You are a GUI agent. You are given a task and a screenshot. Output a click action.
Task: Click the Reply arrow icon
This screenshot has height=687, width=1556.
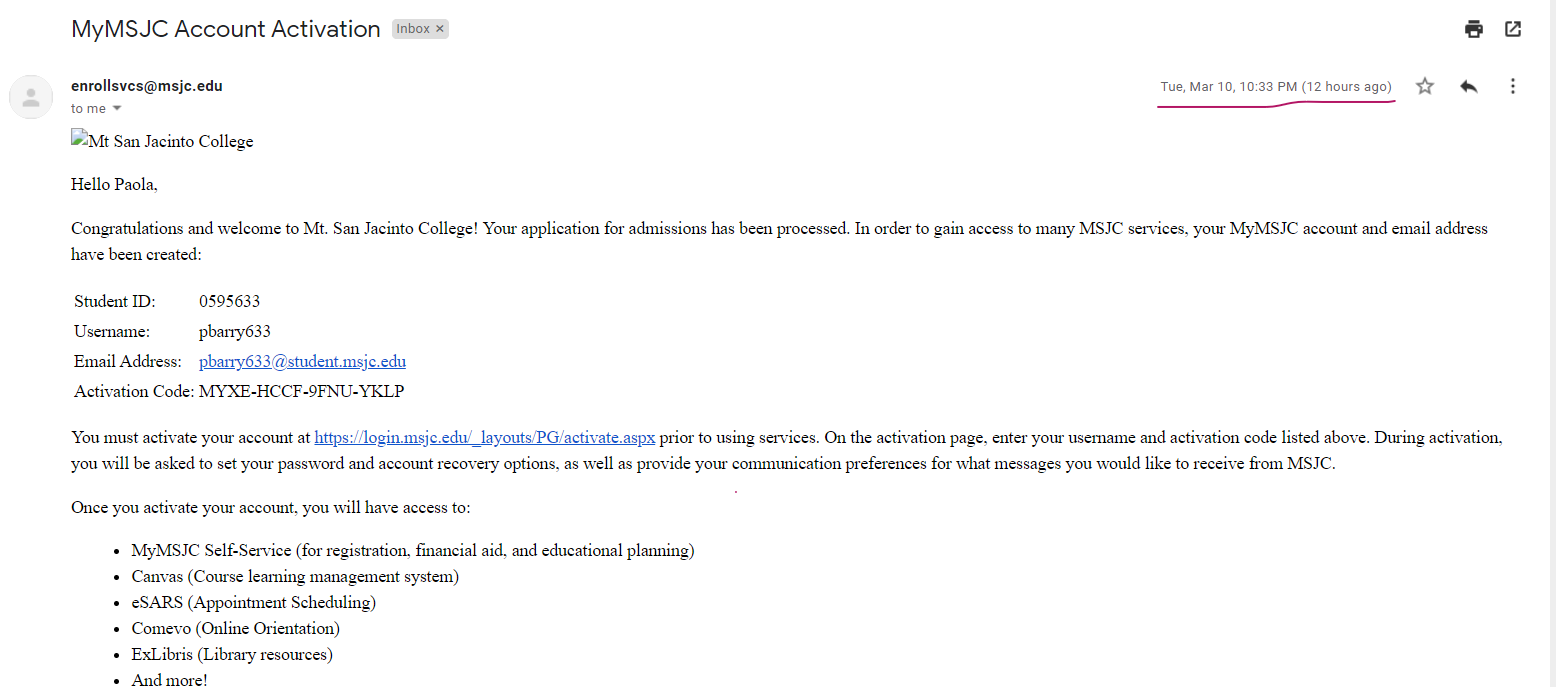click(1468, 86)
